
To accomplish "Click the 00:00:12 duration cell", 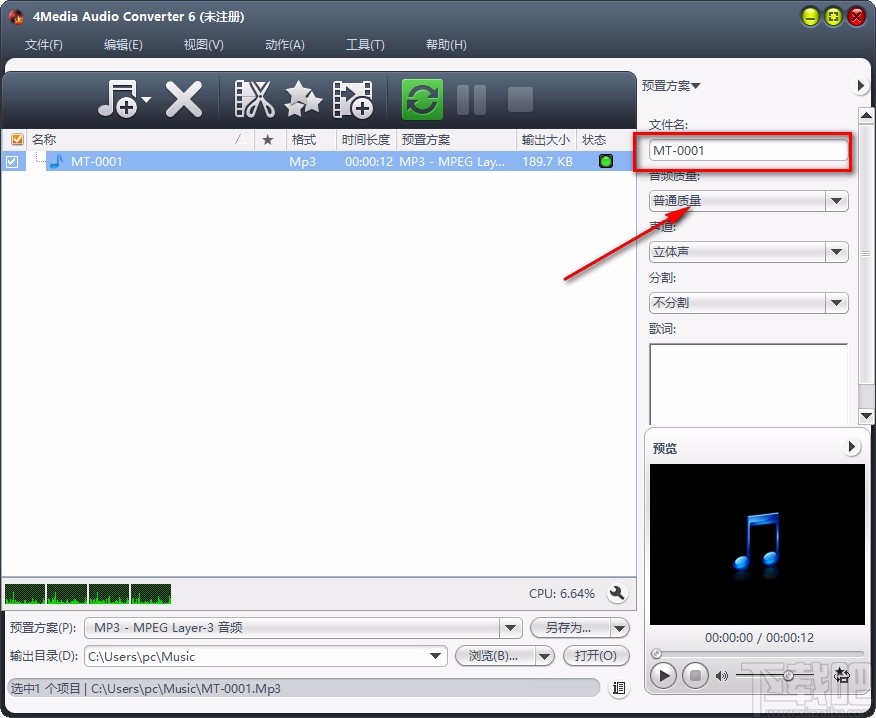I will point(369,161).
